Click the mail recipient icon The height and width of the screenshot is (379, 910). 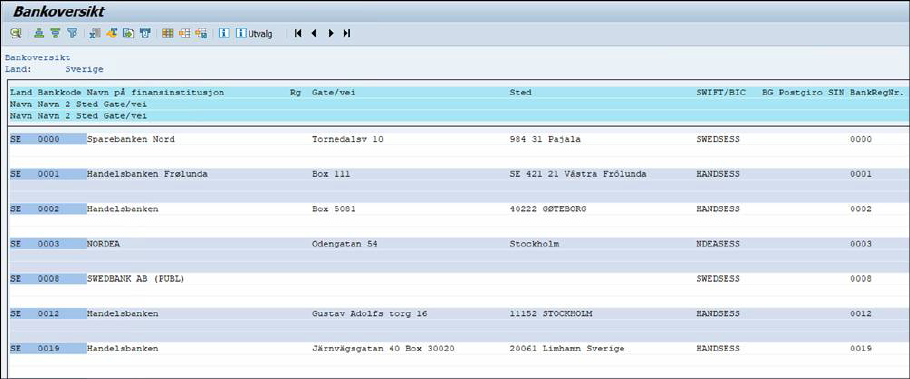tap(145, 34)
